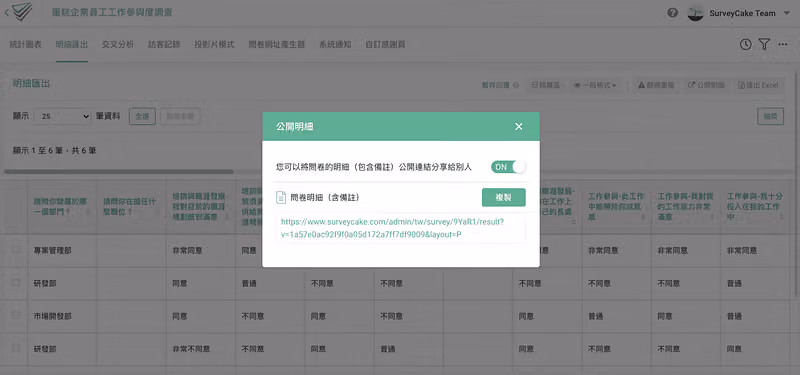800x375 pixels.
Task: Switch to the 投影片模式 tab
Action: click(x=214, y=44)
